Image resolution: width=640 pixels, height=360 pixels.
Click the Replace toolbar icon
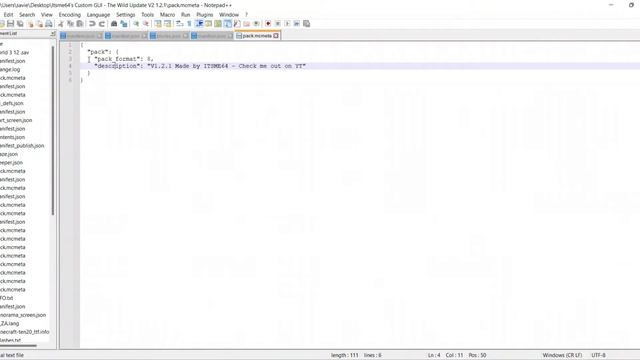(x=124, y=24)
